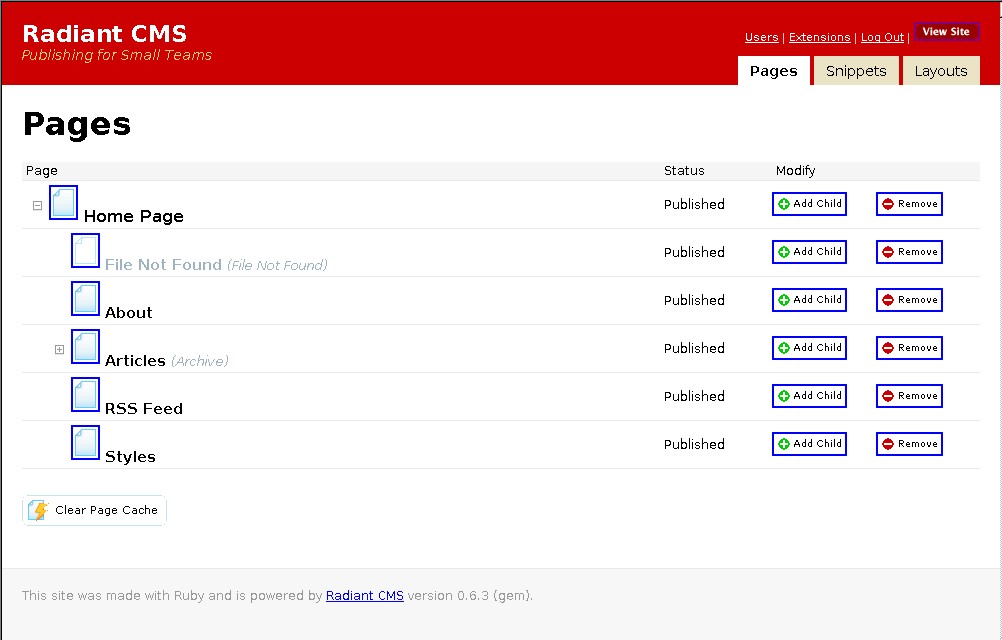Open the Extensions link

coord(819,37)
